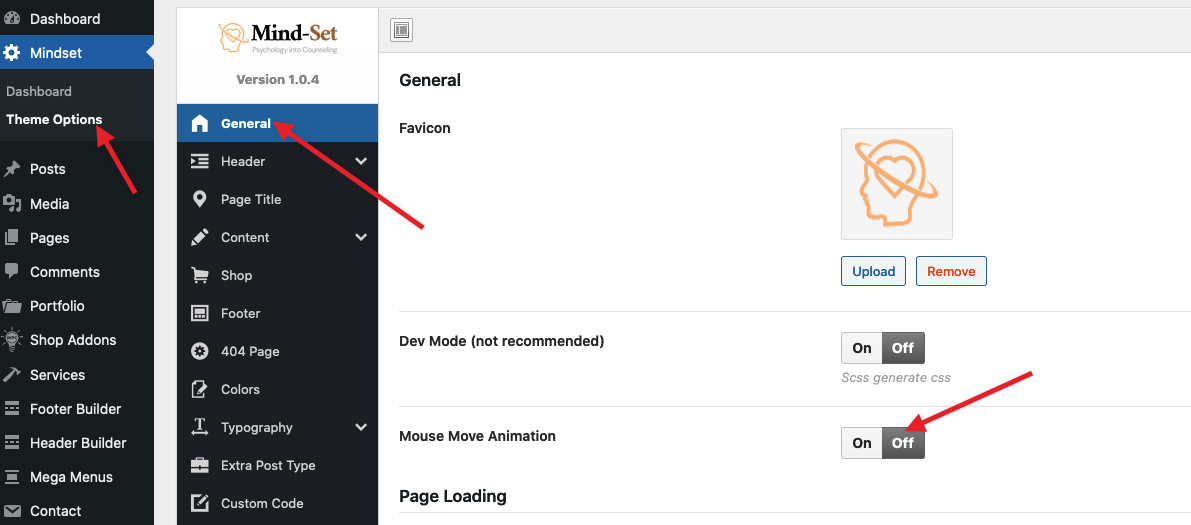
Task: Click the Portfolio folder icon in sidebar
Action: [x=12, y=306]
